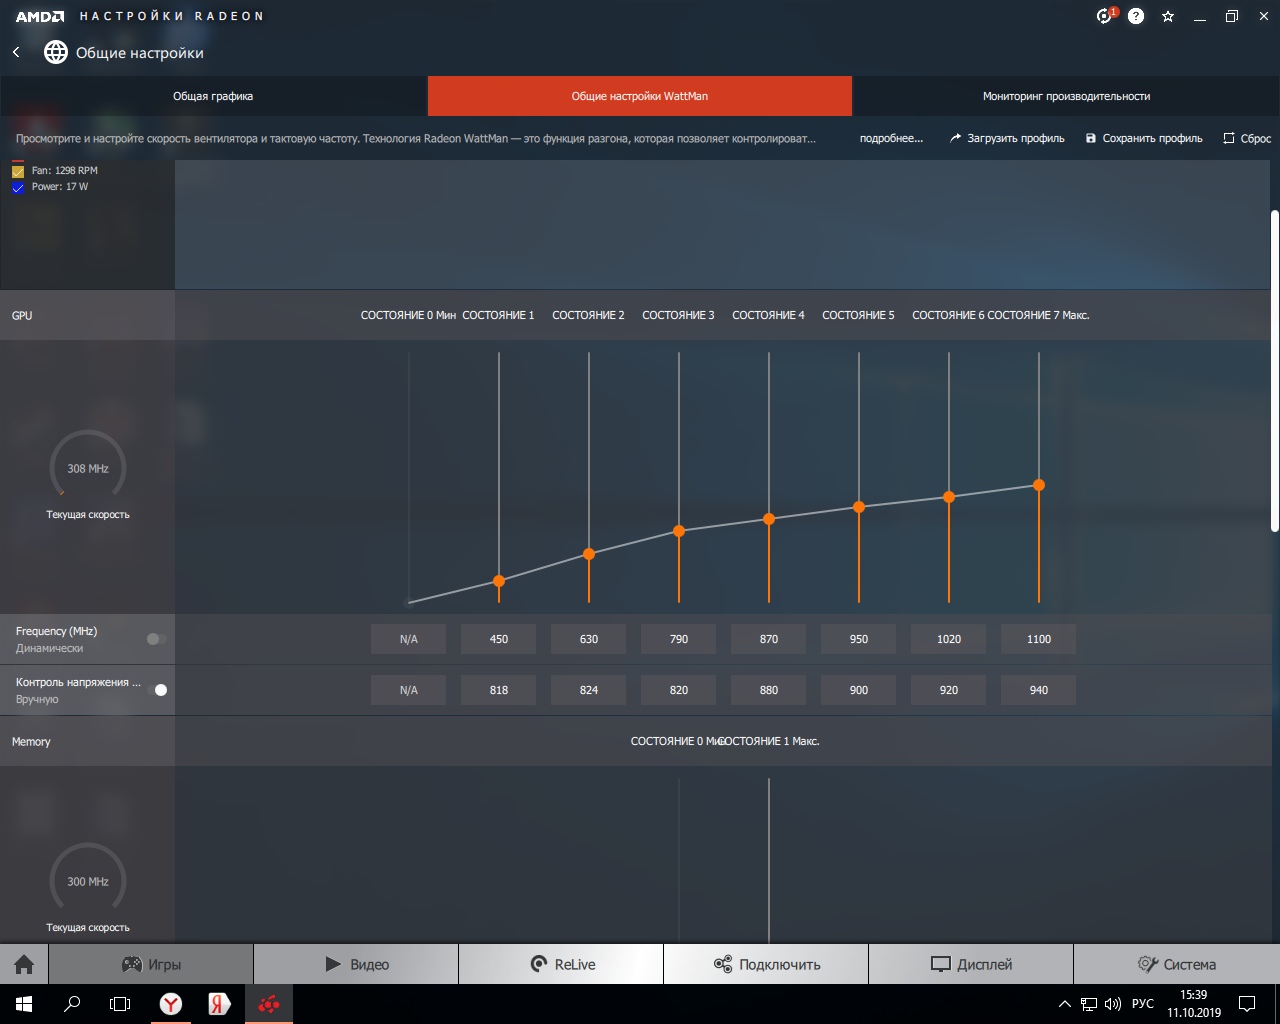1280x1024 pixels.
Task: Toggle the Контроль напряжения manual switch
Action: [x=156, y=690]
